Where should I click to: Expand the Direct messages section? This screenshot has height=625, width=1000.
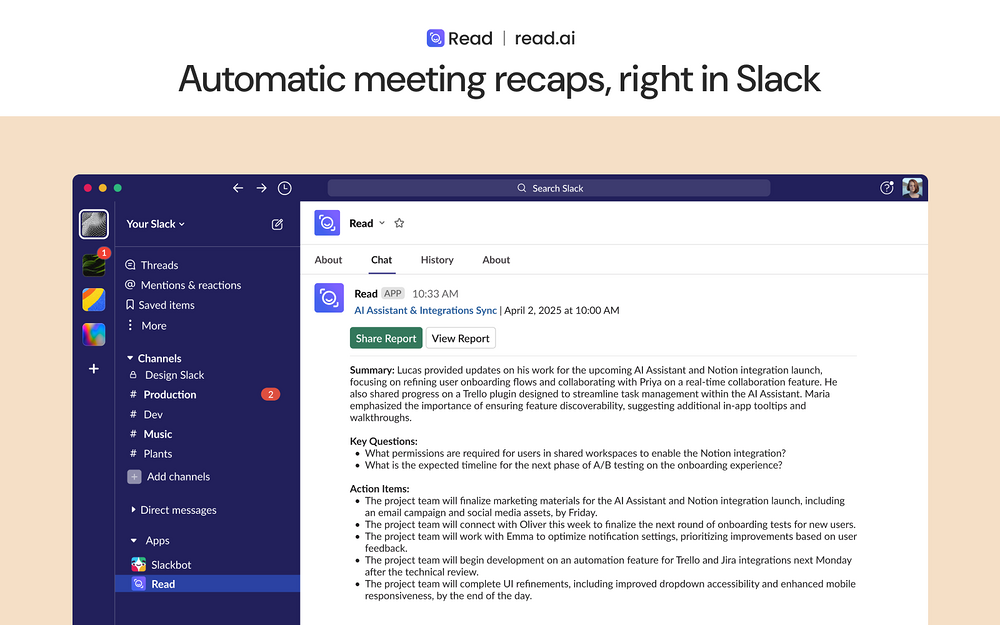coord(133,510)
